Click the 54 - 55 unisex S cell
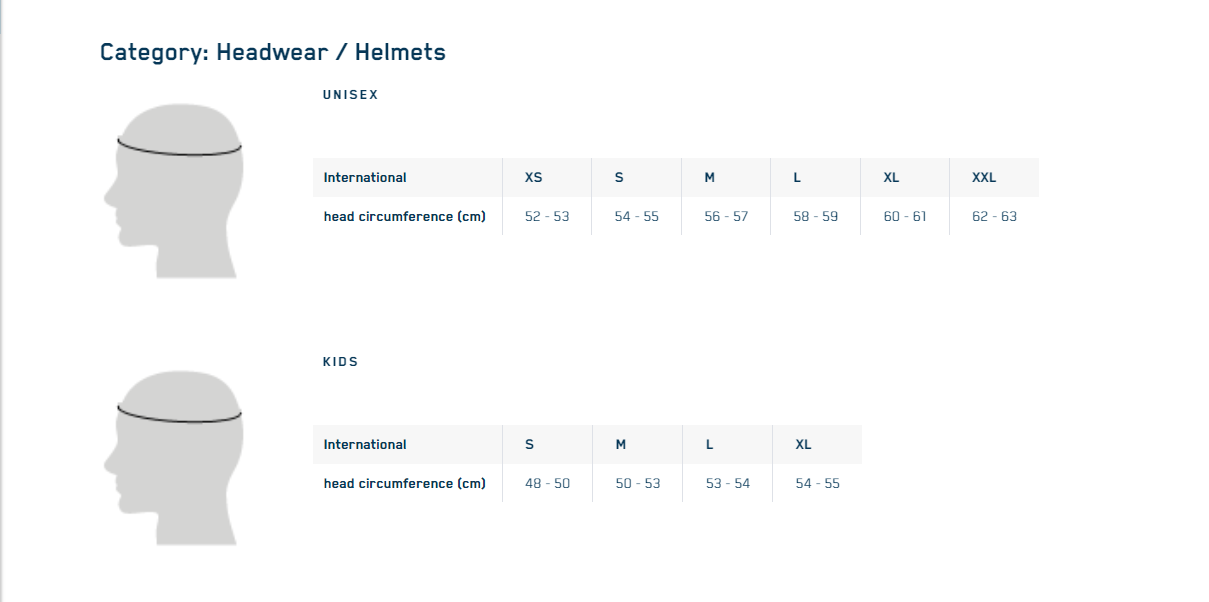This screenshot has height=602, width=1209. point(637,217)
